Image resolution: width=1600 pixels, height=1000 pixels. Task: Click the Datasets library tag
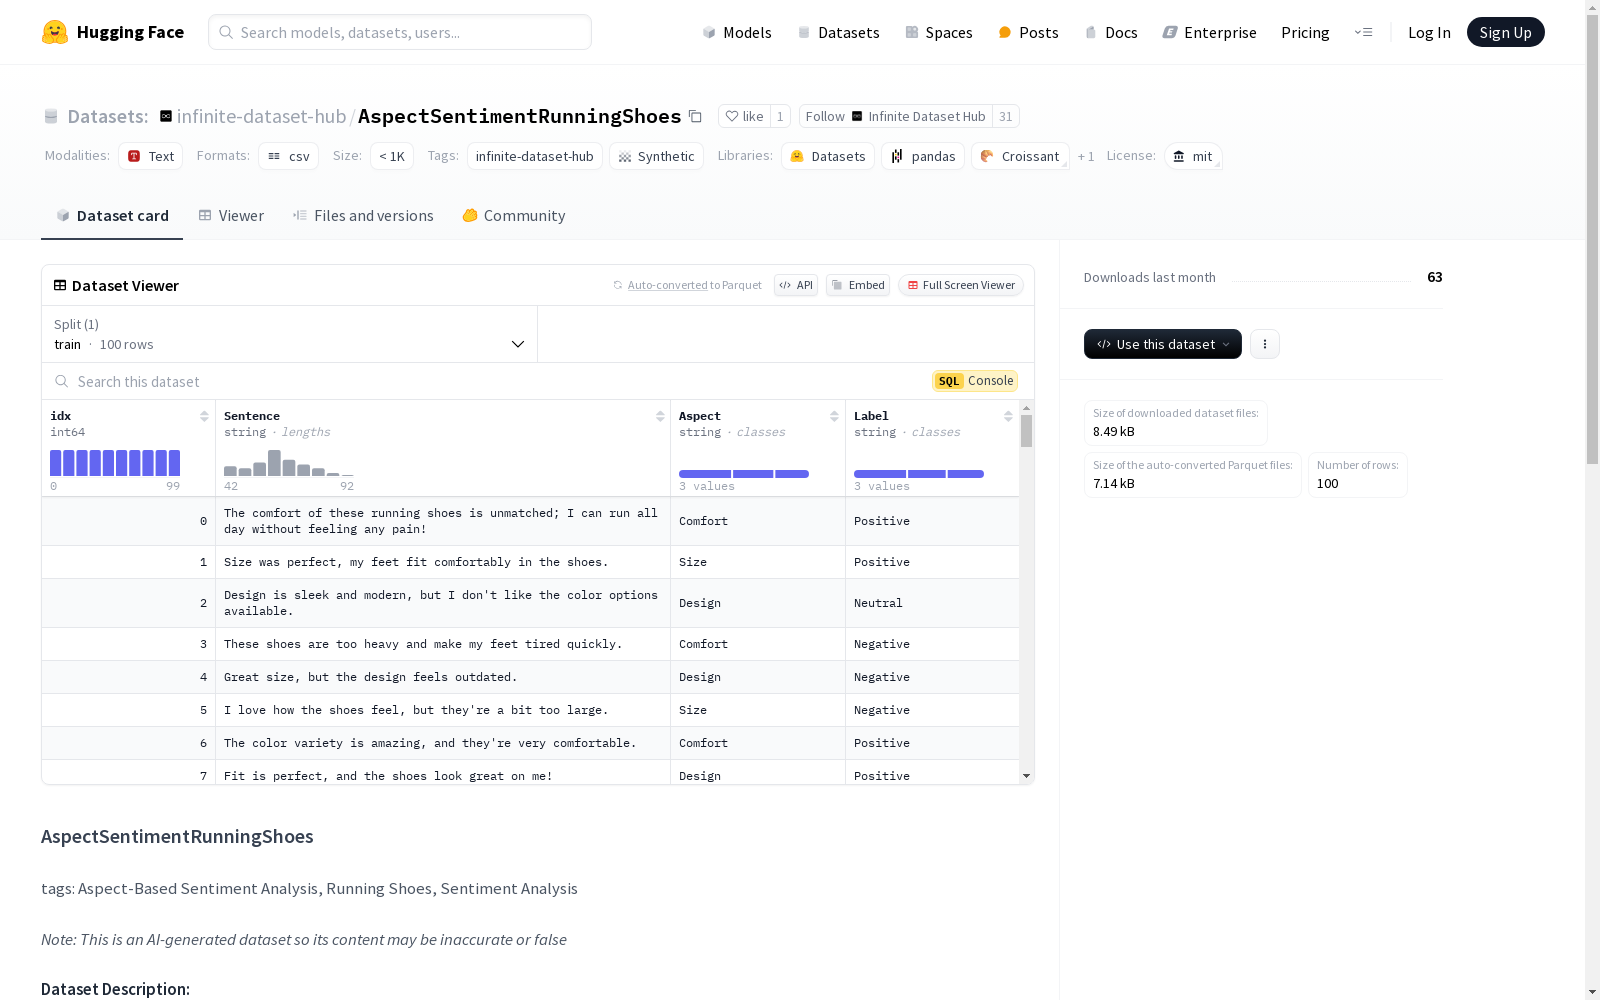tap(828, 156)
